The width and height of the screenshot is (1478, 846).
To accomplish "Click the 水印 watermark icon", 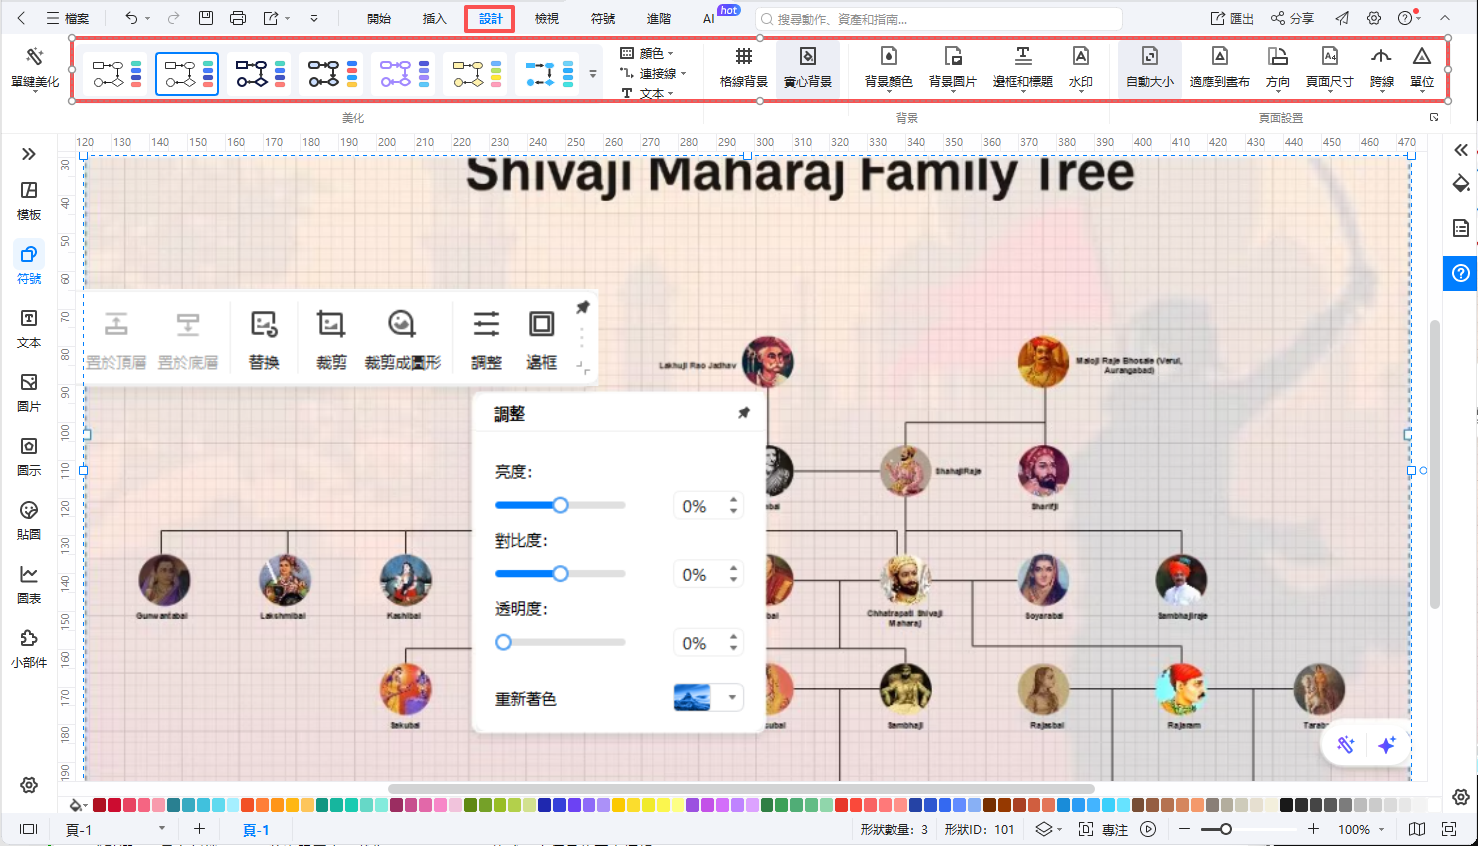I will tap(1080, 66).
